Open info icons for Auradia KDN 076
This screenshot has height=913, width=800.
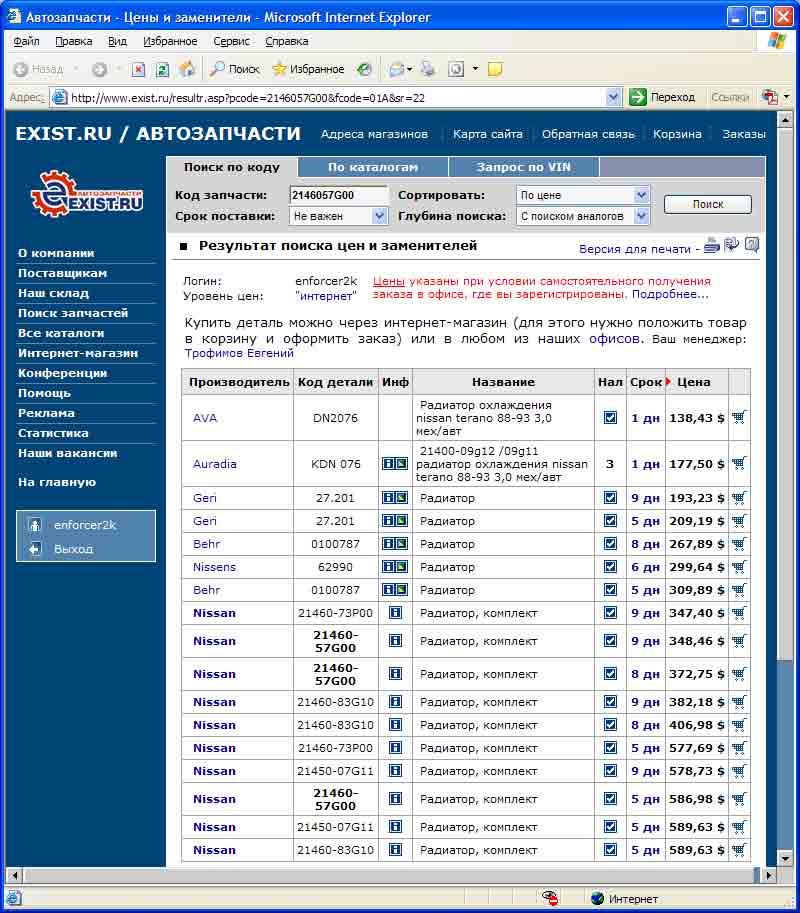pos(395,463)
